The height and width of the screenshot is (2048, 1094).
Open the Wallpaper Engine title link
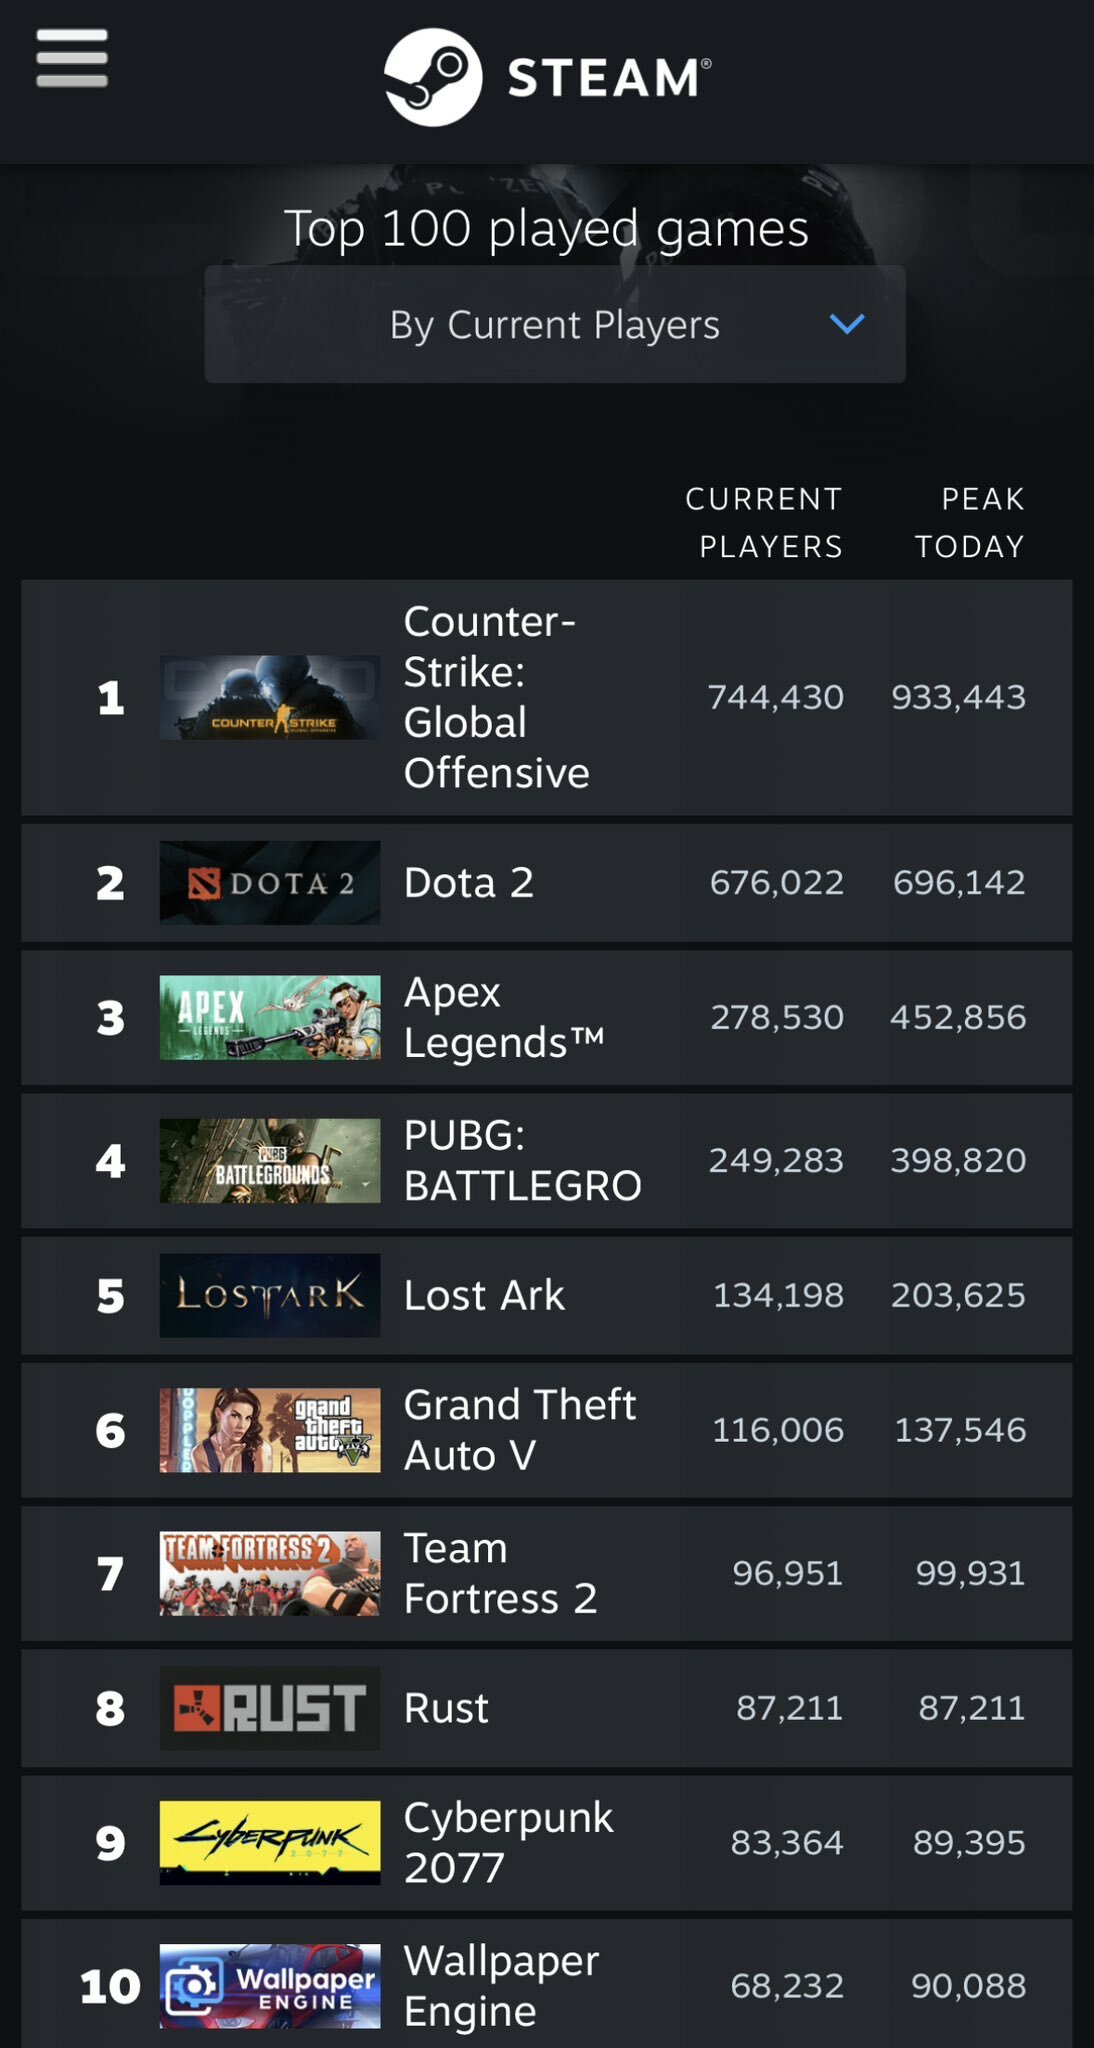(501, 1985)
